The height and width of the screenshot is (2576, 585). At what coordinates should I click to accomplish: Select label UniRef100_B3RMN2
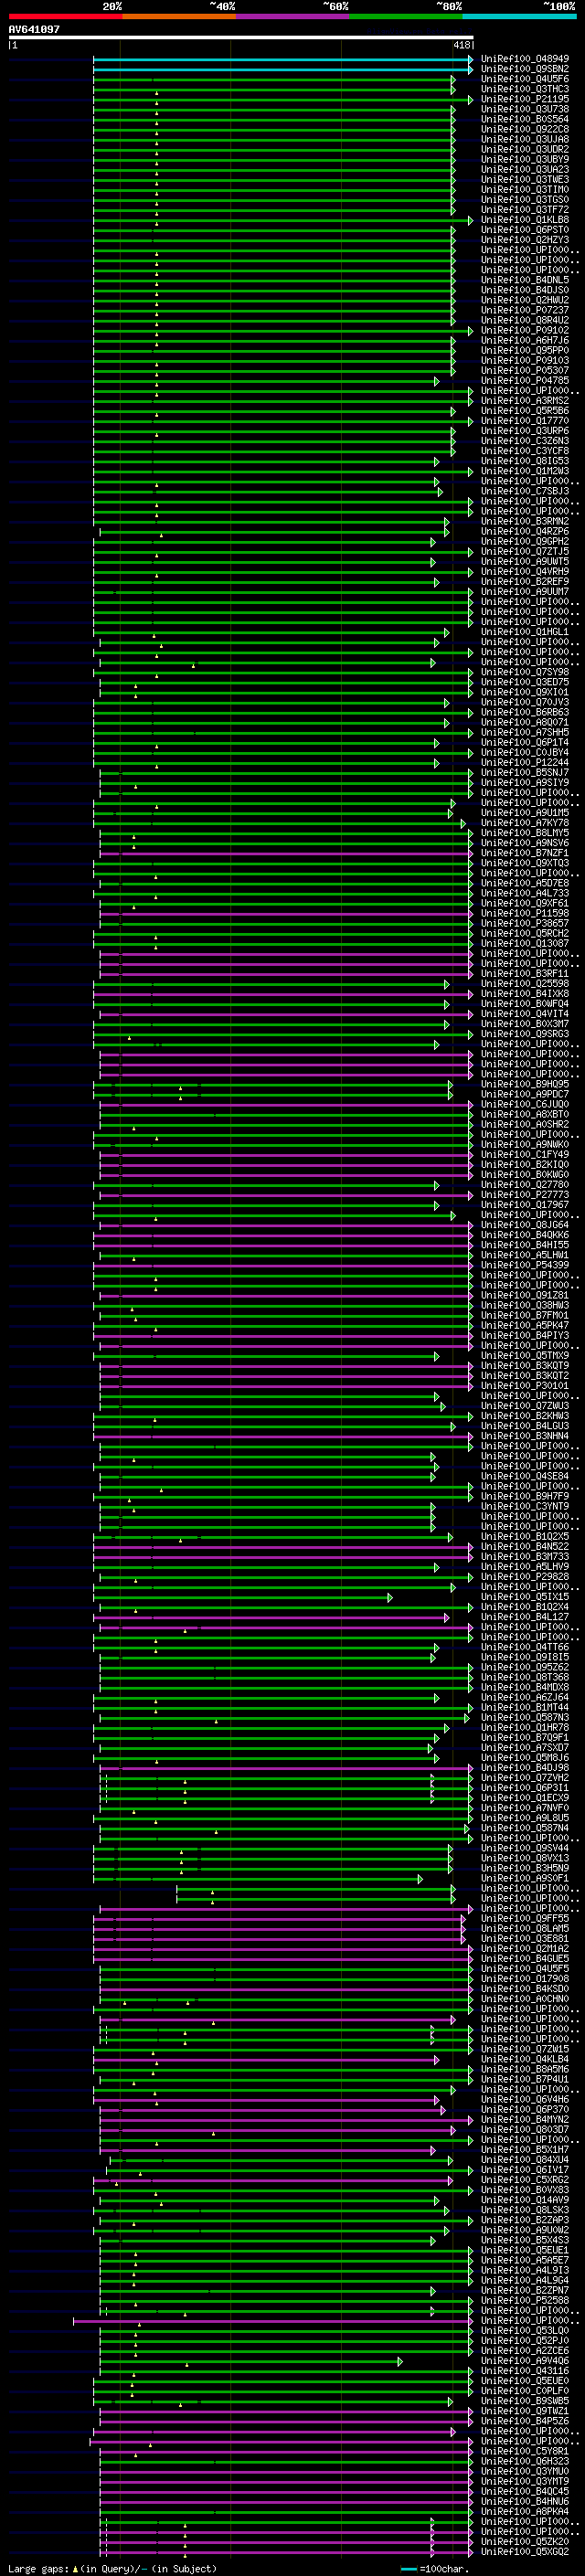(x=525, y=521)
